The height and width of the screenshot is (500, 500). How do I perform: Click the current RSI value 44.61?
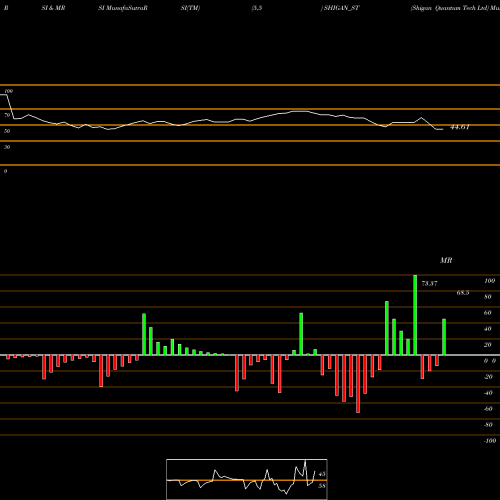[x=460, y=127]
